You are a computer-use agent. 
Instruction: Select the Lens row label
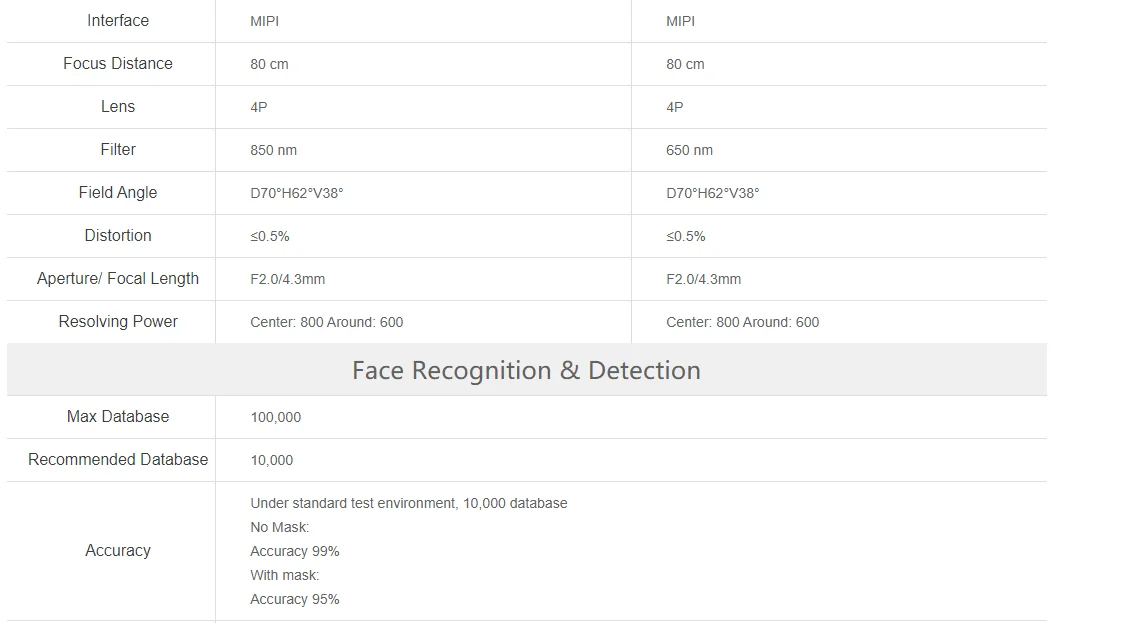[118, 107]
